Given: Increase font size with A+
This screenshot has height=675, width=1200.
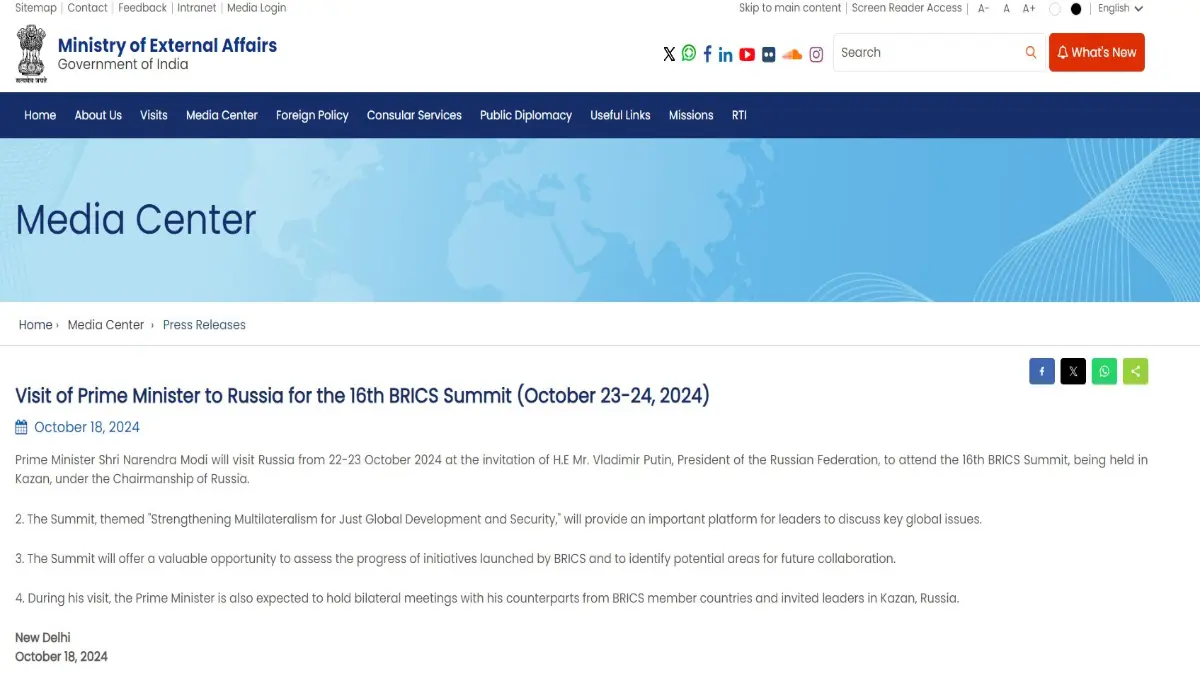Looking at the screenshot, I should [x=1028, y=9].
